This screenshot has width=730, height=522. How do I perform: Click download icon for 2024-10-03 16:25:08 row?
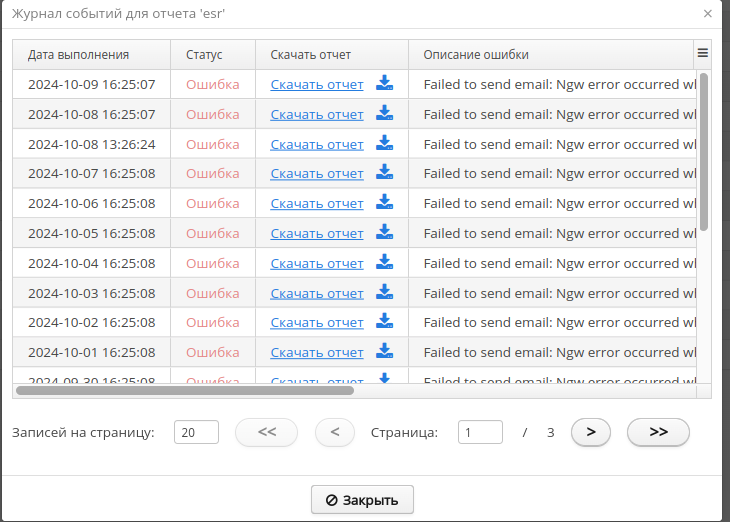(385, 293)
